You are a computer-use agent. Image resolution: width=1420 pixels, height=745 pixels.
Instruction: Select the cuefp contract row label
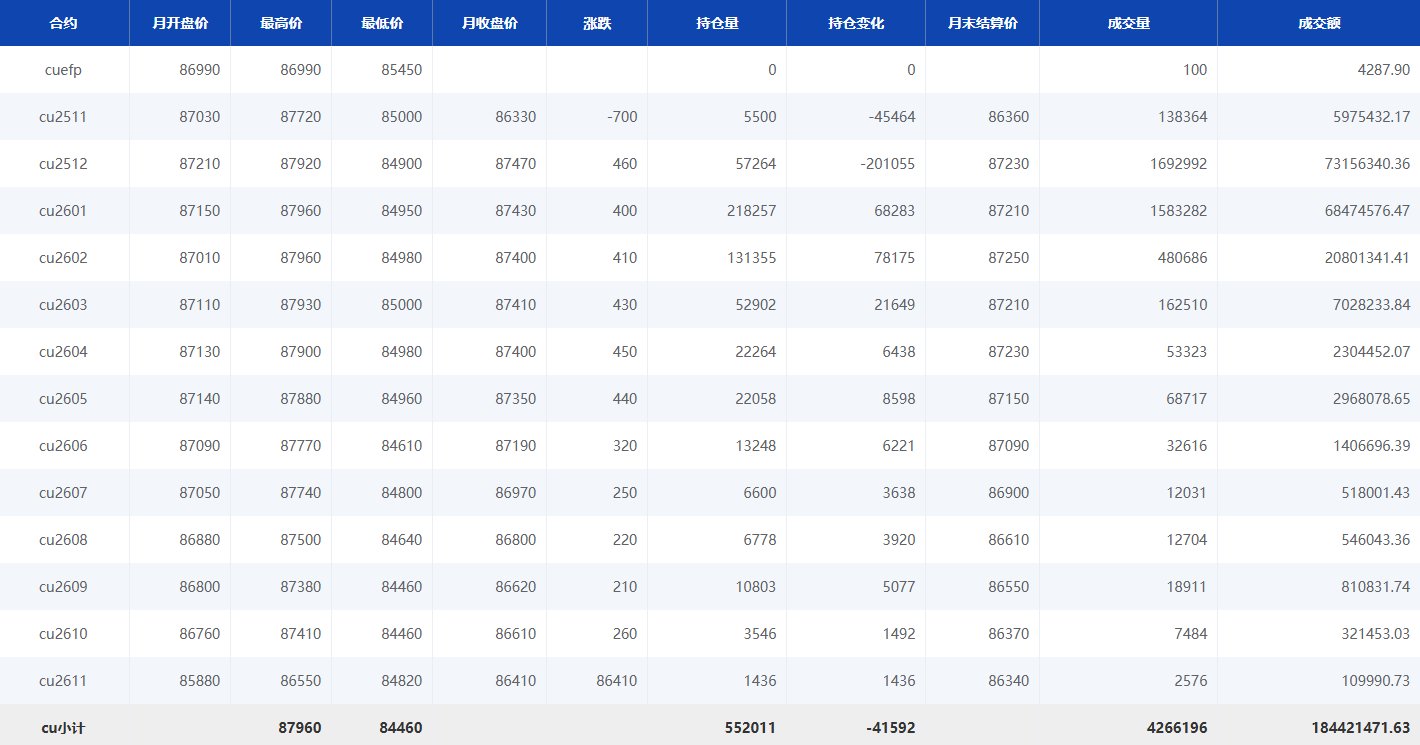point(63,70)
